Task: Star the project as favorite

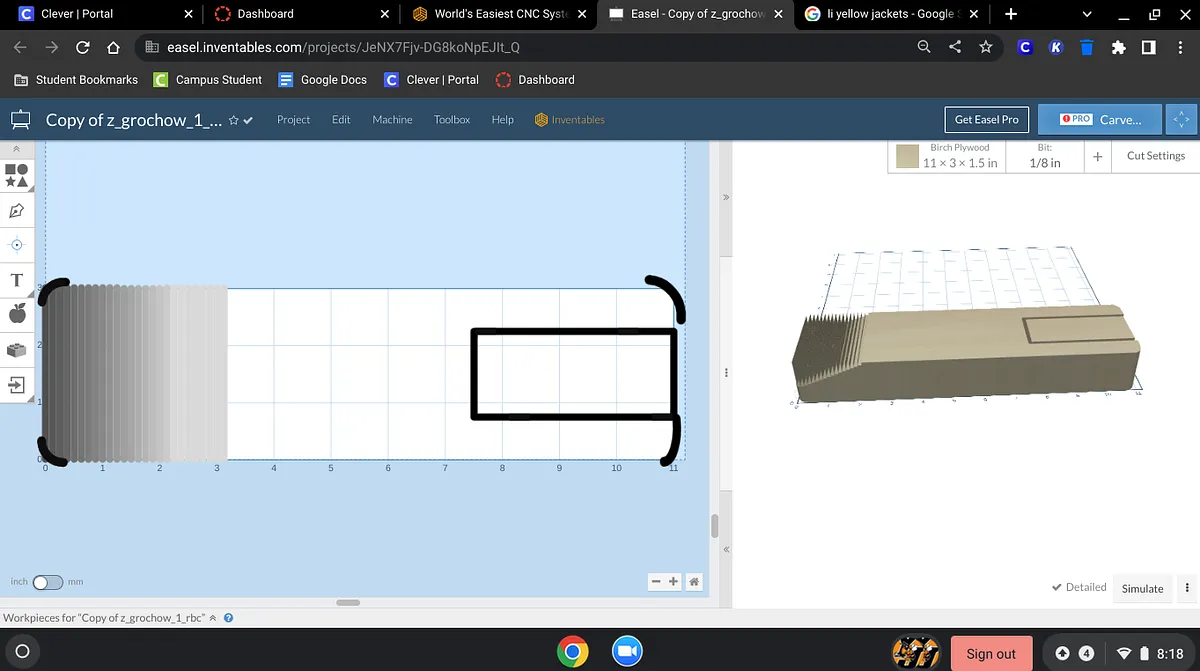Action: pos(233,120)
